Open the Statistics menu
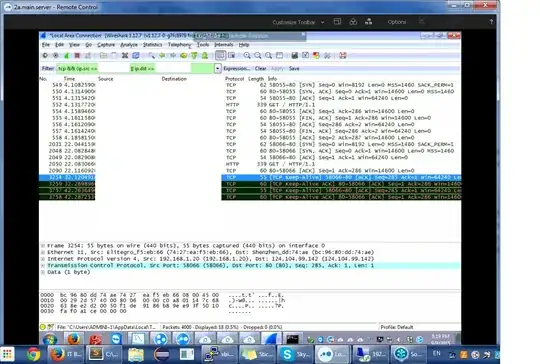The width and height of the screenshot is (540, 364). click(x=152, y=45)
